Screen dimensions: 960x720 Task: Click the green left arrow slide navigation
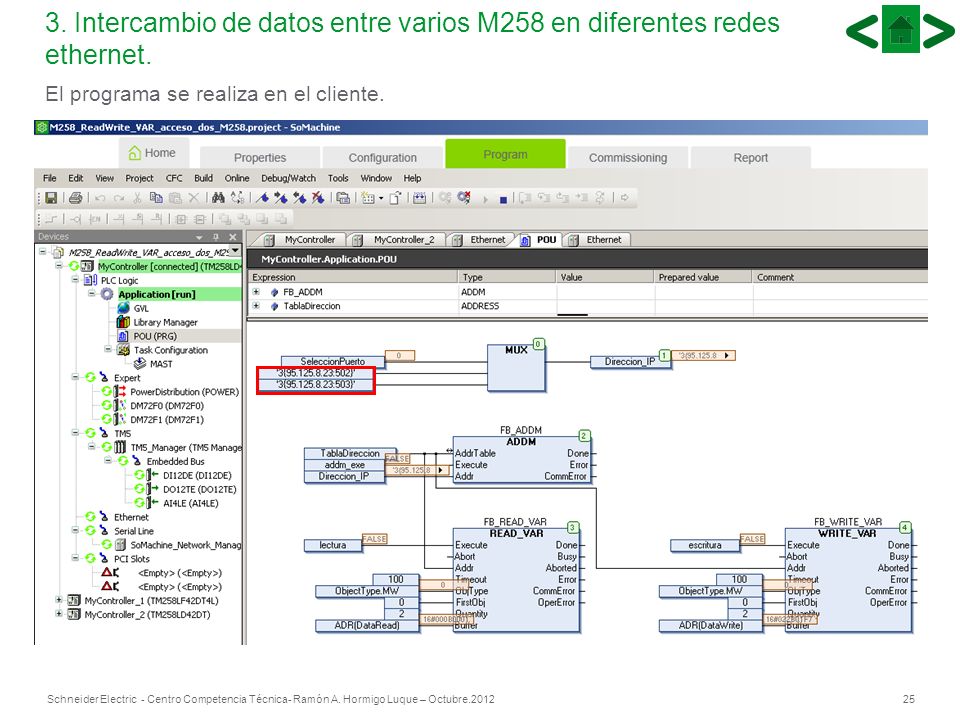click(862, 31)
